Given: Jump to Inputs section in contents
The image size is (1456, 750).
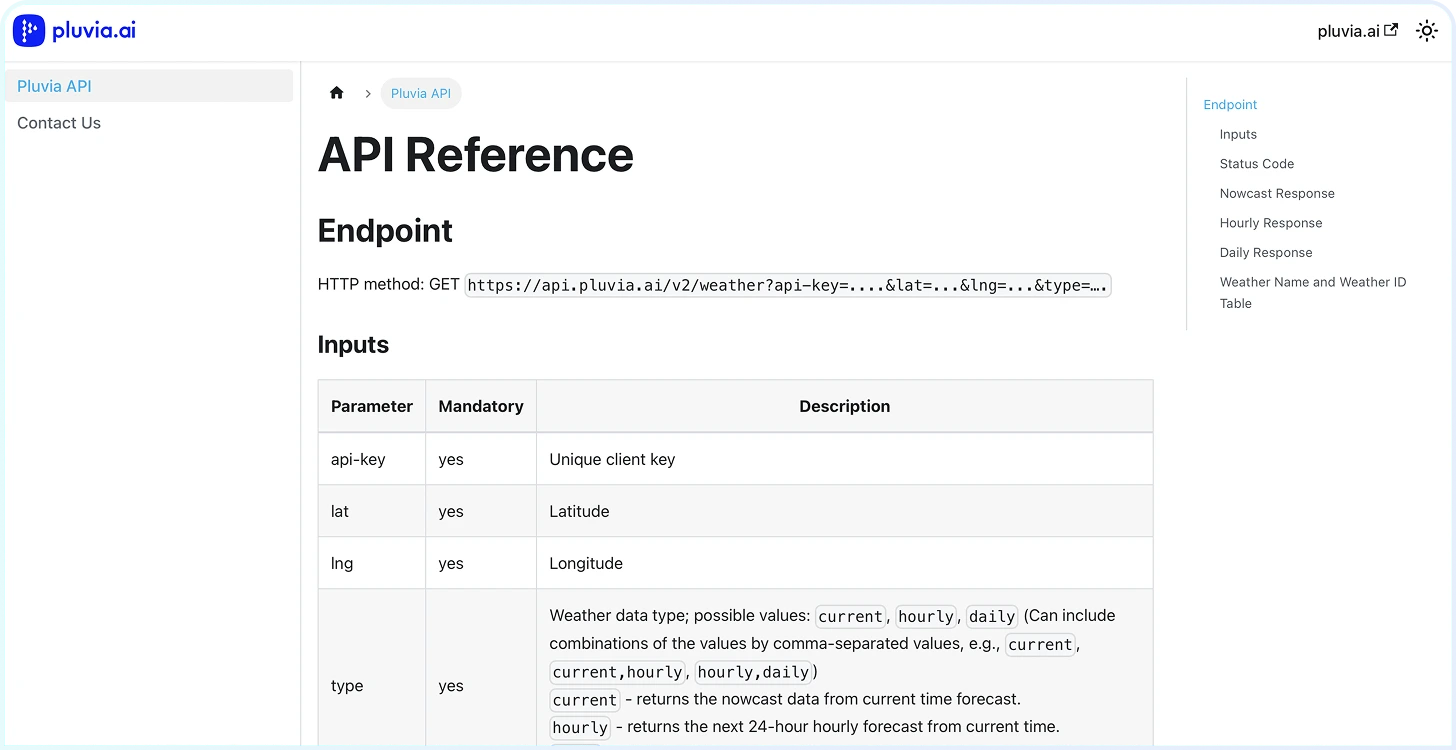Looking at the screenshot, I should click(x=1238, y=134).
